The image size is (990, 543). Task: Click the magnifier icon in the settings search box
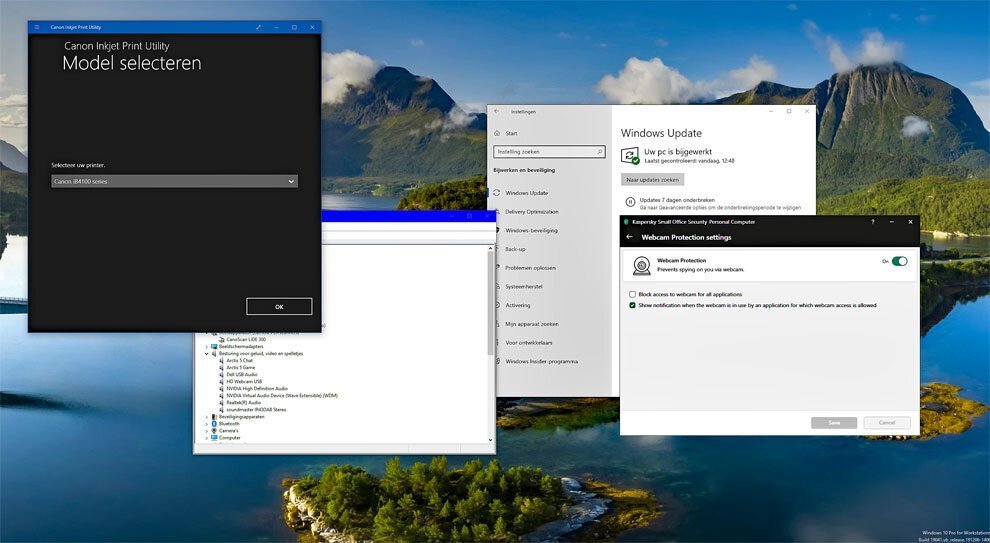pos(599,152)
